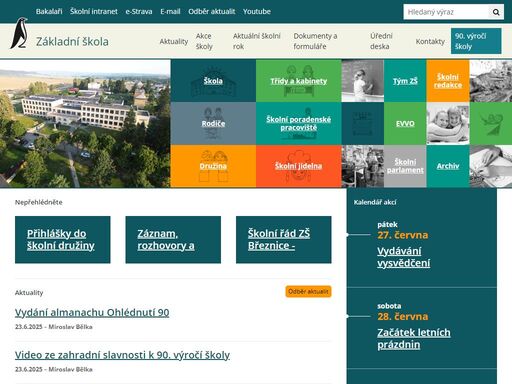Click the search magnifier icon

click(x=496, y=12)
